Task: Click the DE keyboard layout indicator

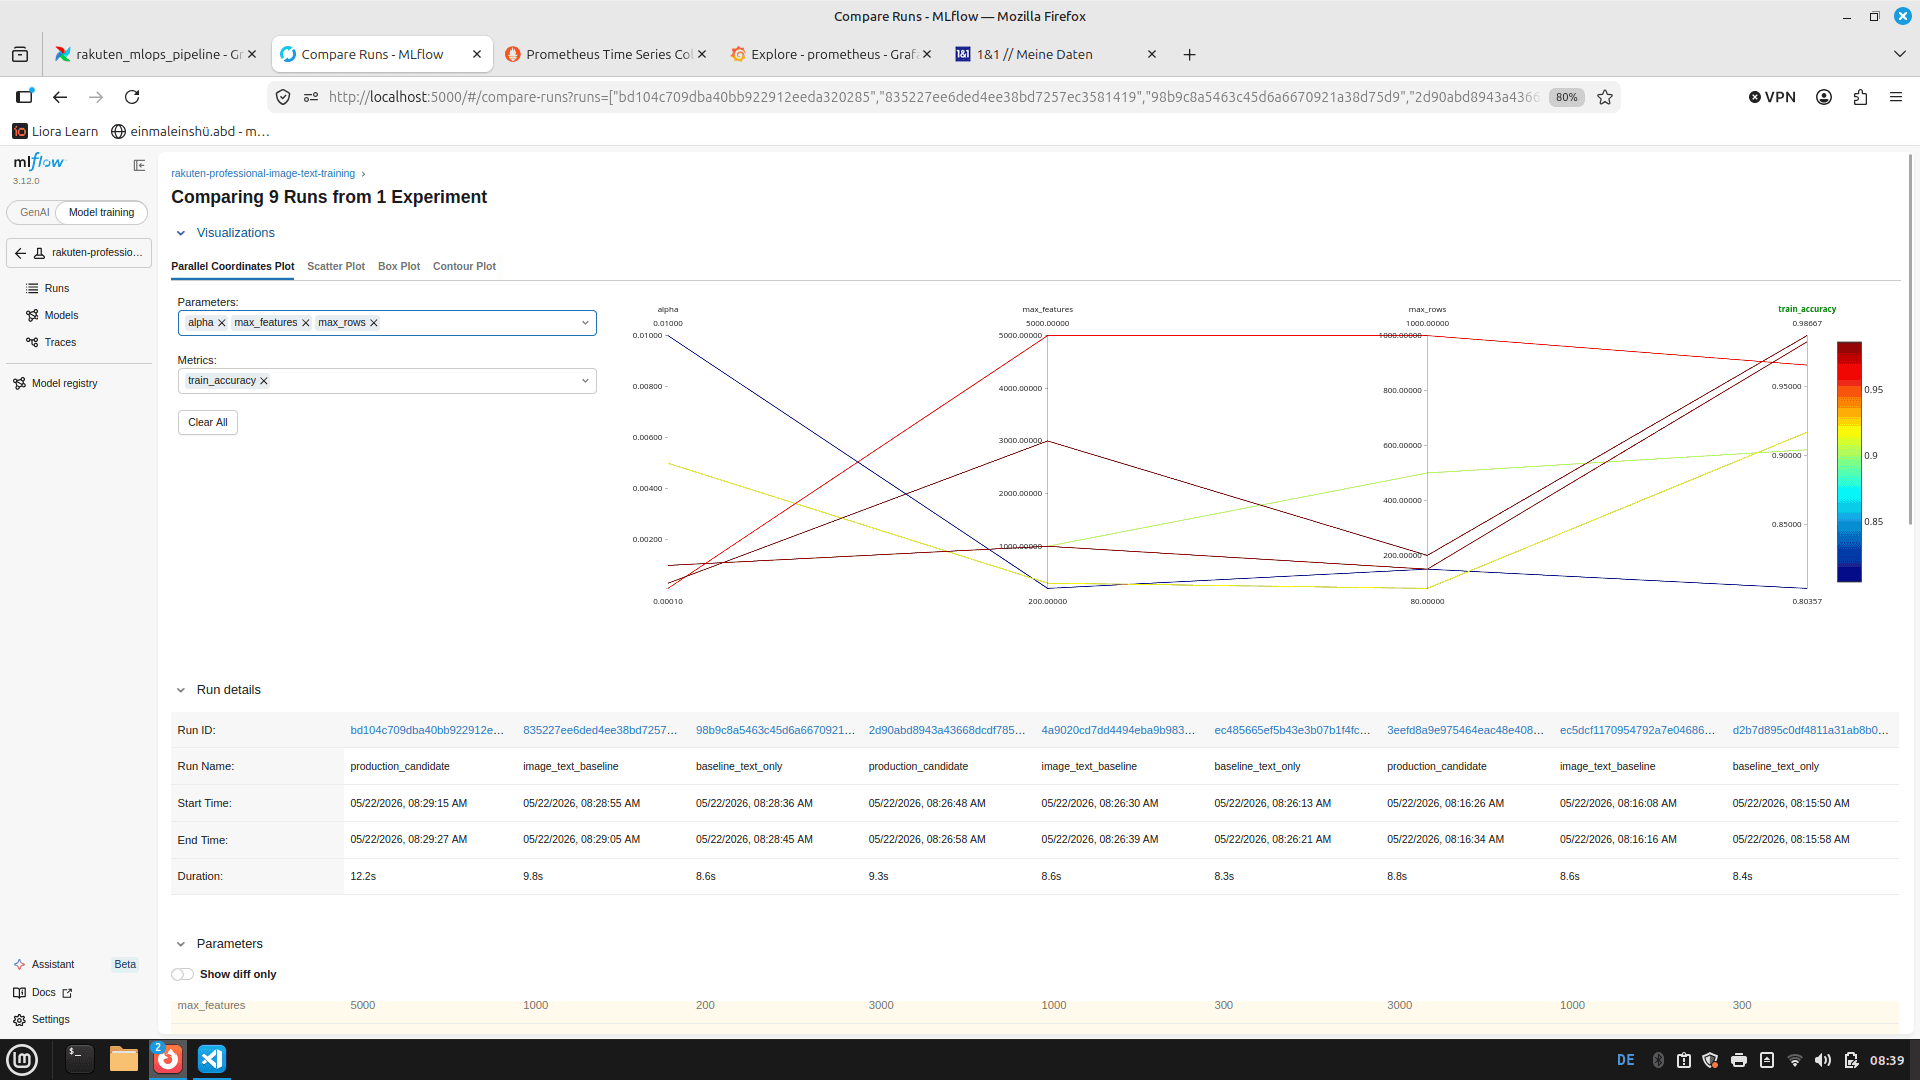Action: tap(1626, 1060)
